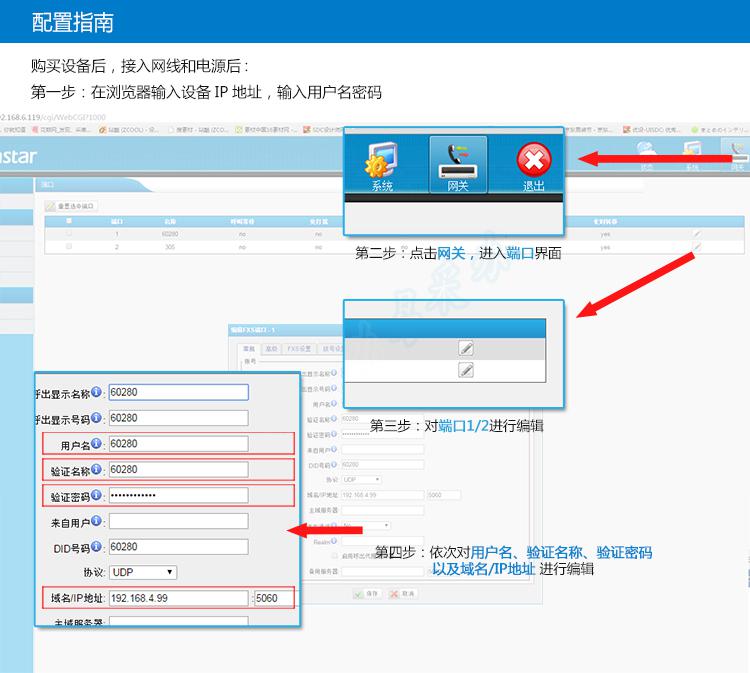Click the 呼出显示名称 field containing 60280

[x=179, y=392]
